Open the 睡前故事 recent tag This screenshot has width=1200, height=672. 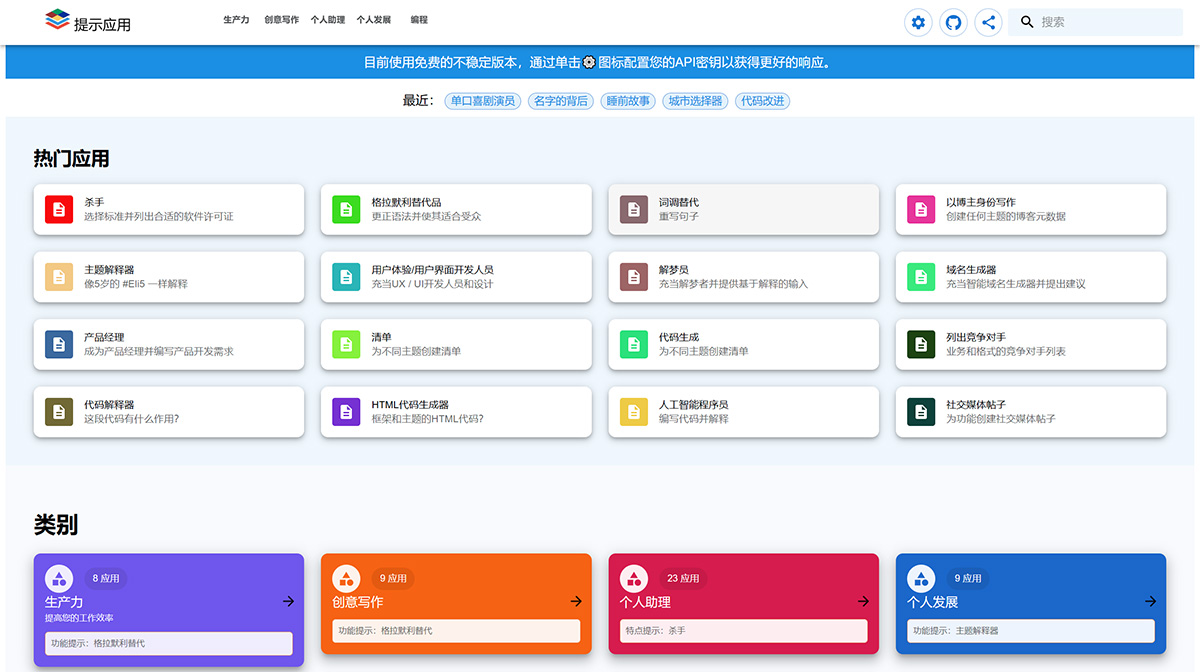pyautogui.click(x=627, y=100)
